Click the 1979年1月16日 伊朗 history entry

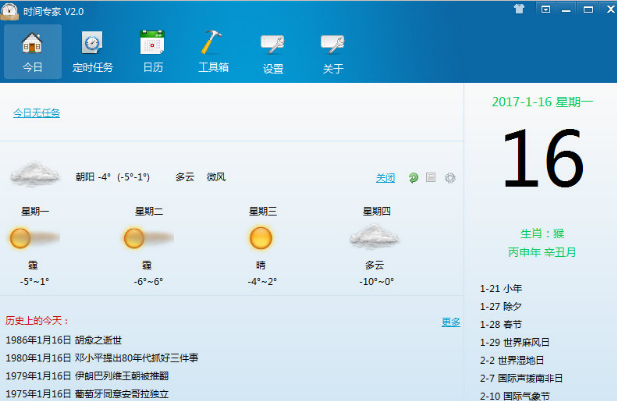tap(87, 376)
